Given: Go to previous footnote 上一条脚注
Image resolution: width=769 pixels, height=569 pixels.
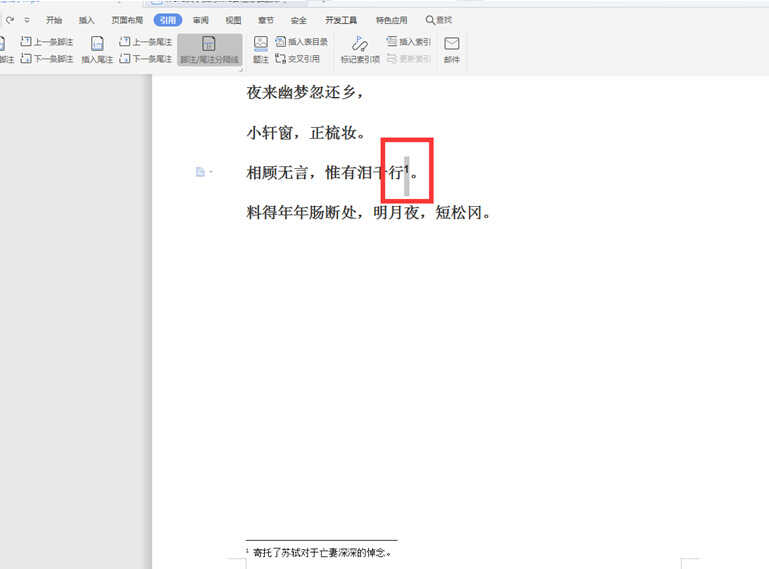Looking at the screenshot, I should [x=47, y=42].
